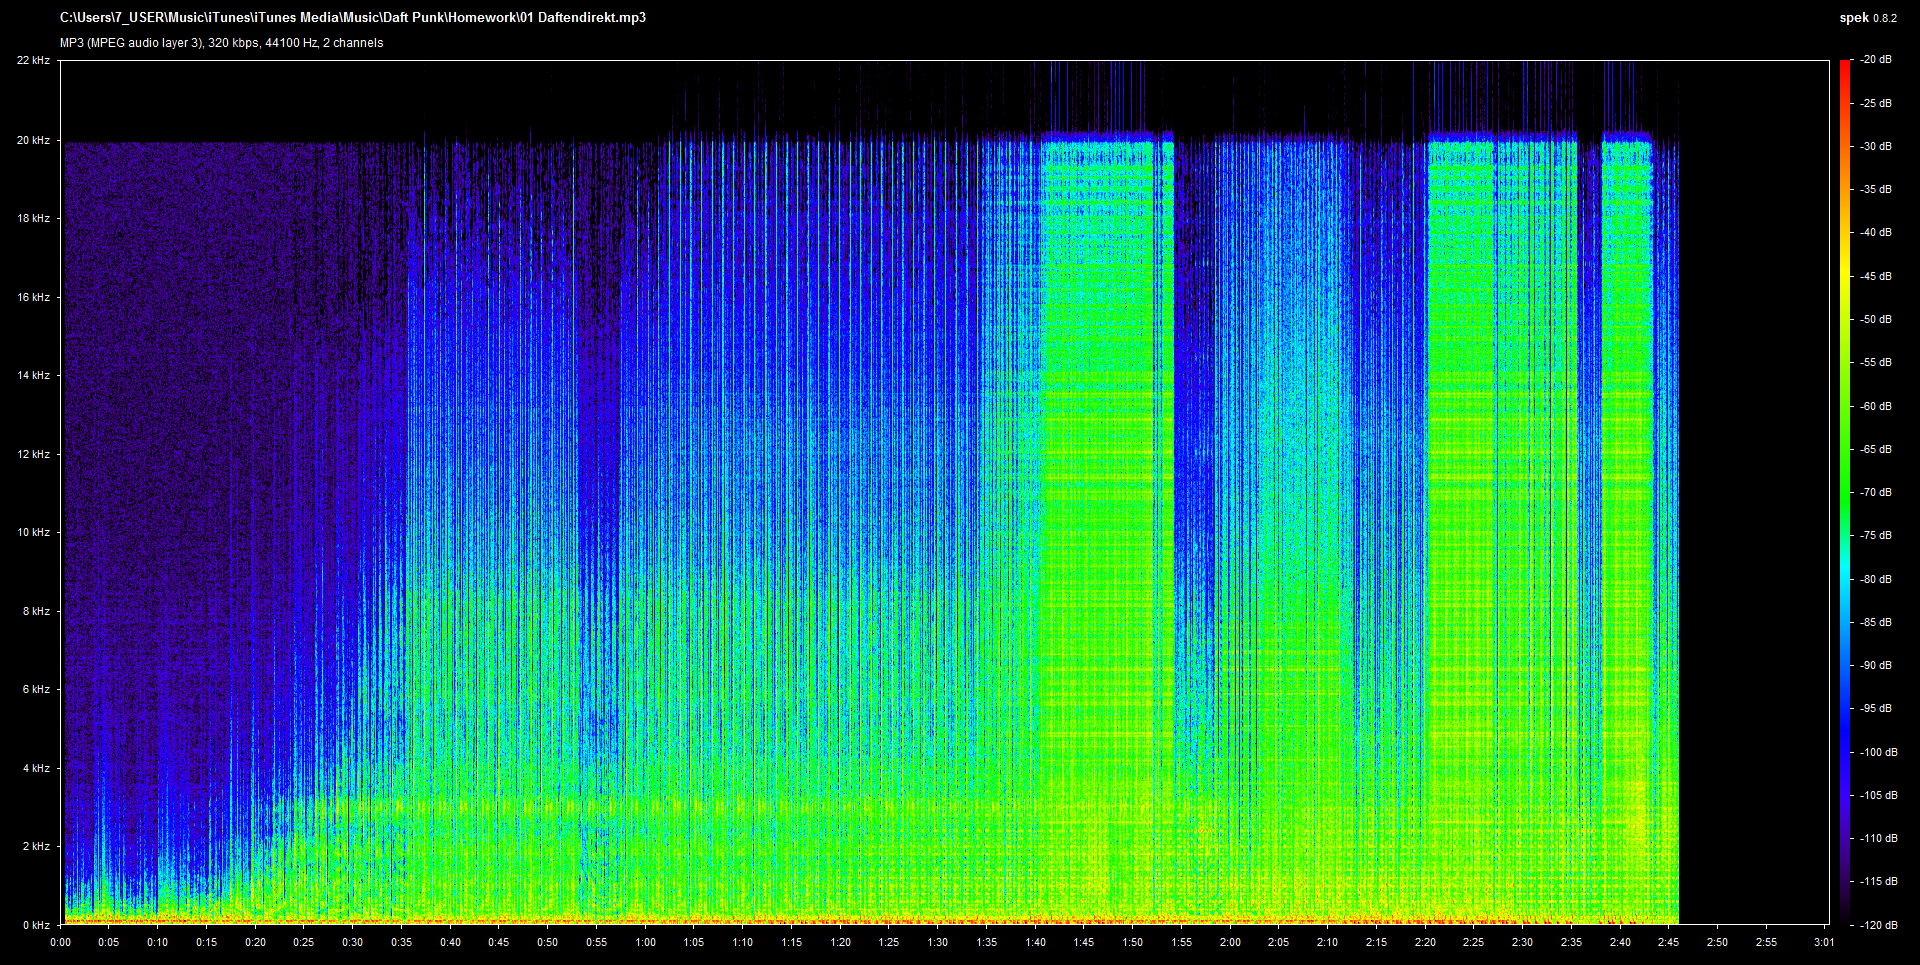Click the 16 kHz frequency axis label
This screenshot has width=1920, height=965.
(33, 297)
